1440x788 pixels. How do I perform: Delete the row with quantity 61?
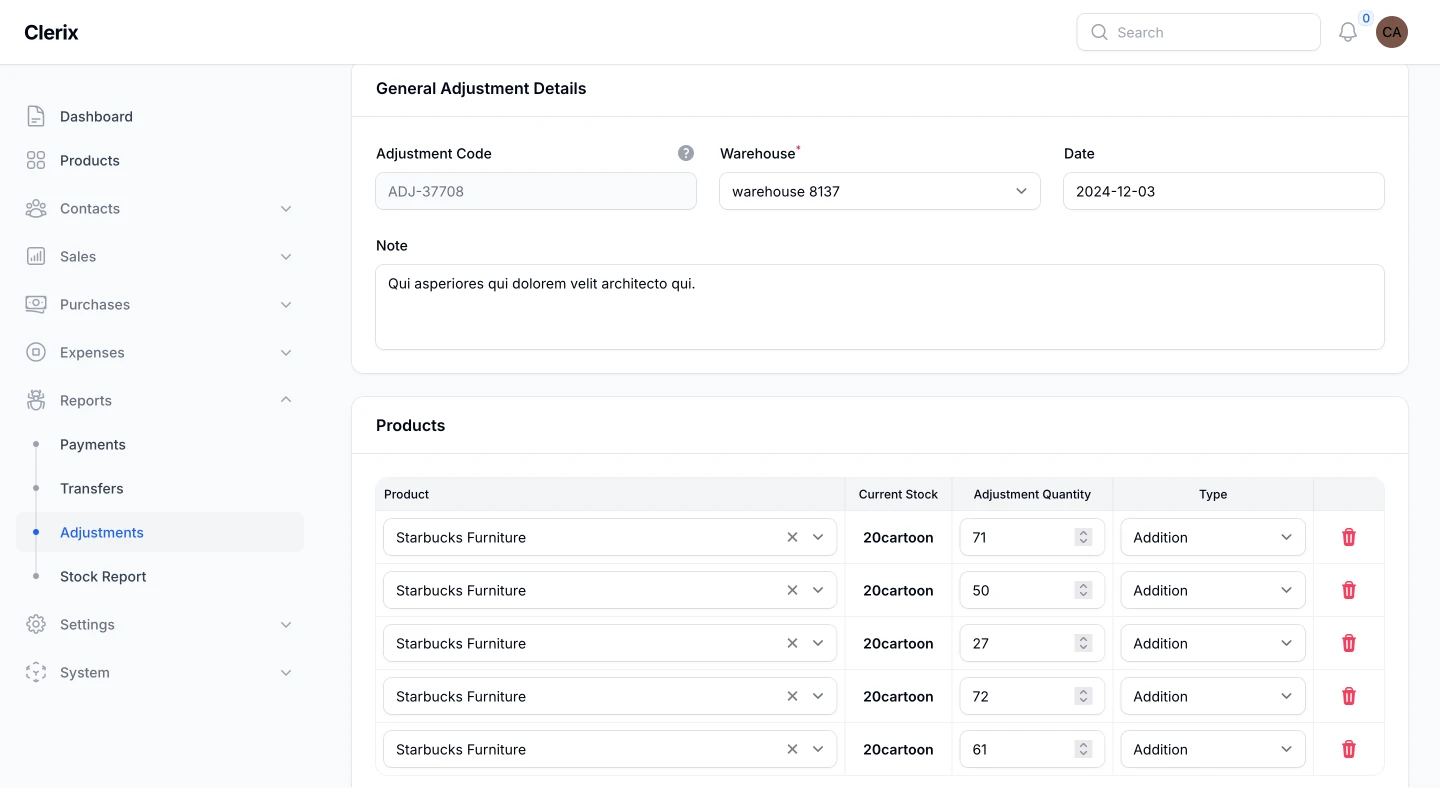click(1349, 749)
